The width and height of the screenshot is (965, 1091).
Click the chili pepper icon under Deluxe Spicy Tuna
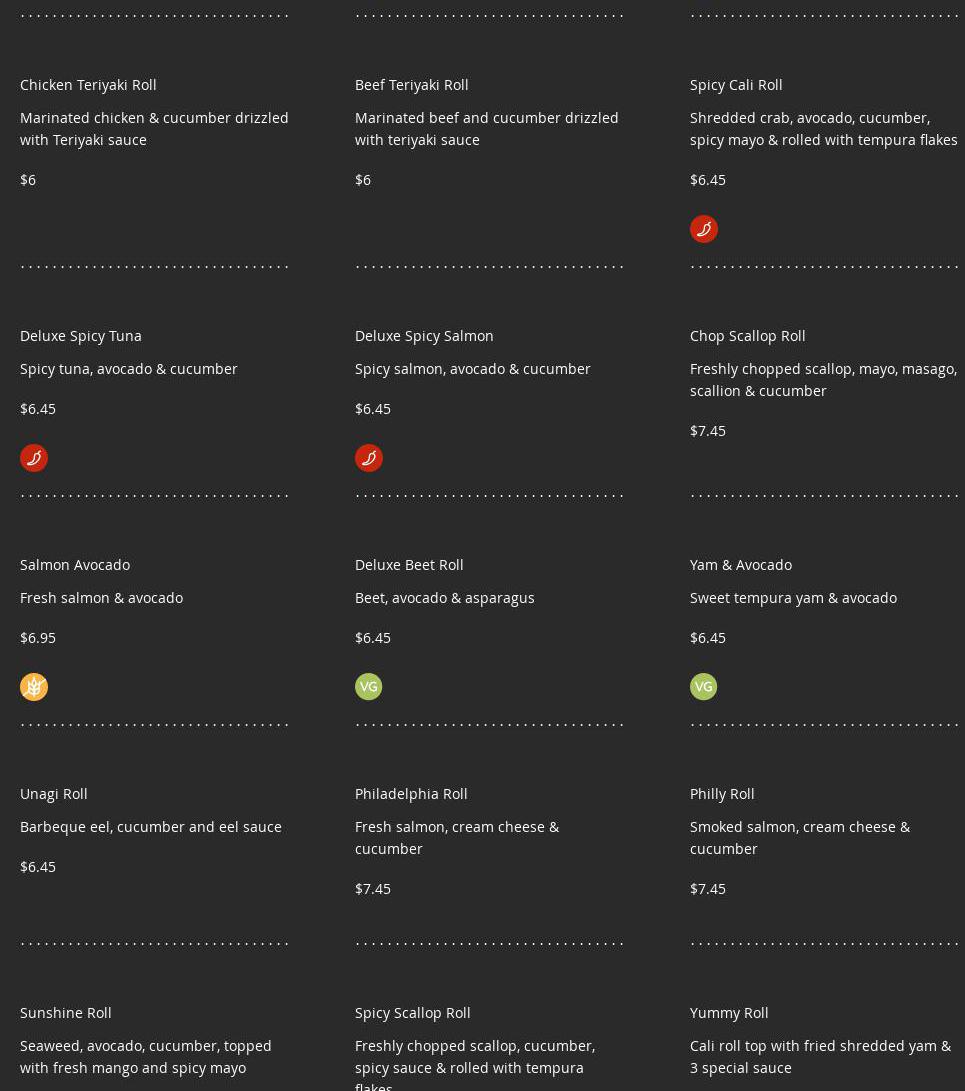[33, 458]
